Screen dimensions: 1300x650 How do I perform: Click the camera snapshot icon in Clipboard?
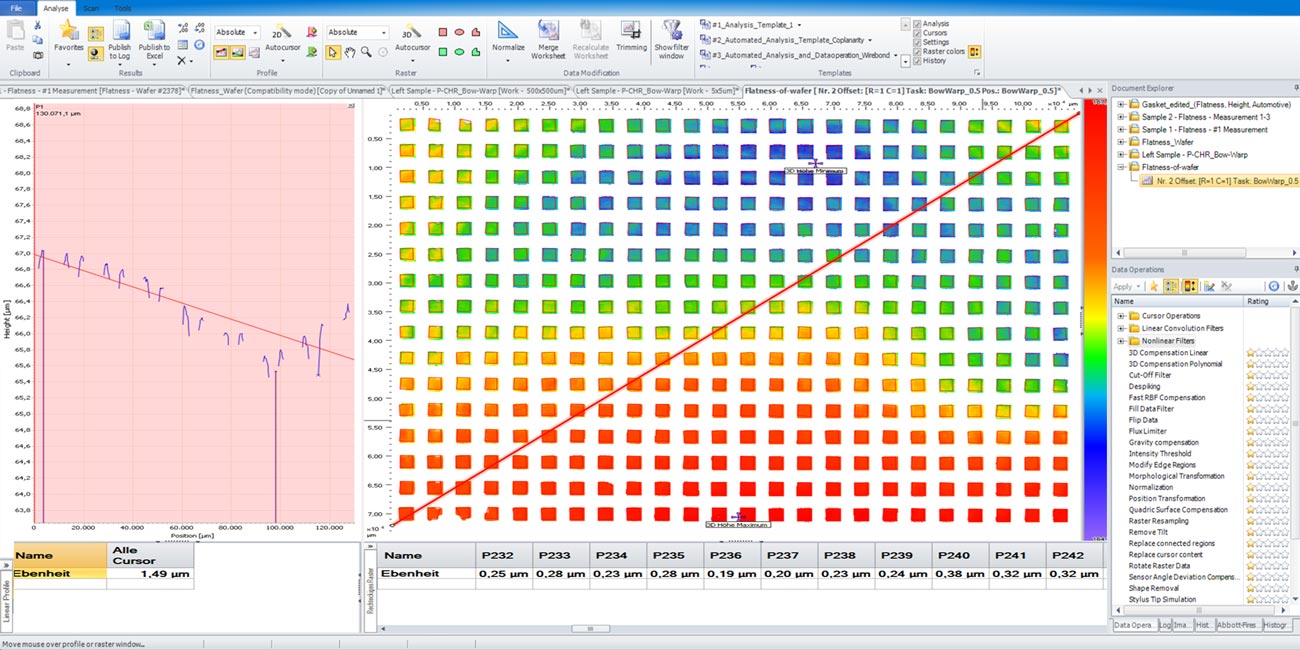(x=37, y=55)
